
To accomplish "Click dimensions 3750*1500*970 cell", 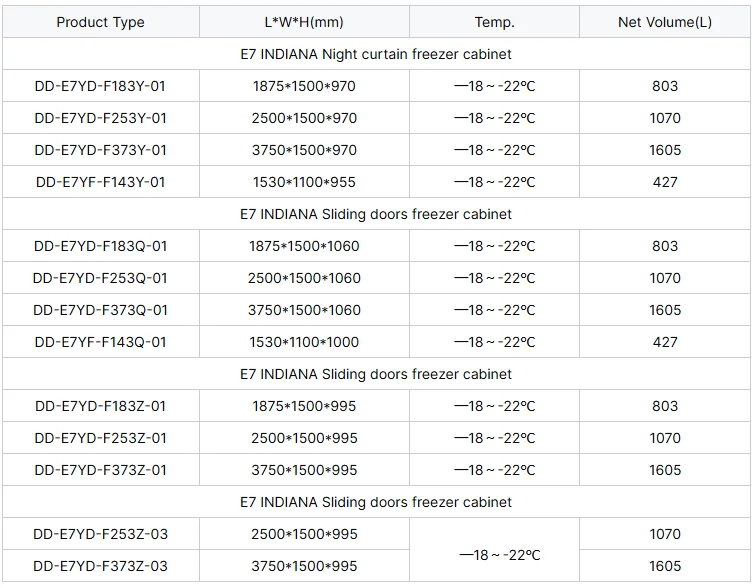I will [304, 150].
